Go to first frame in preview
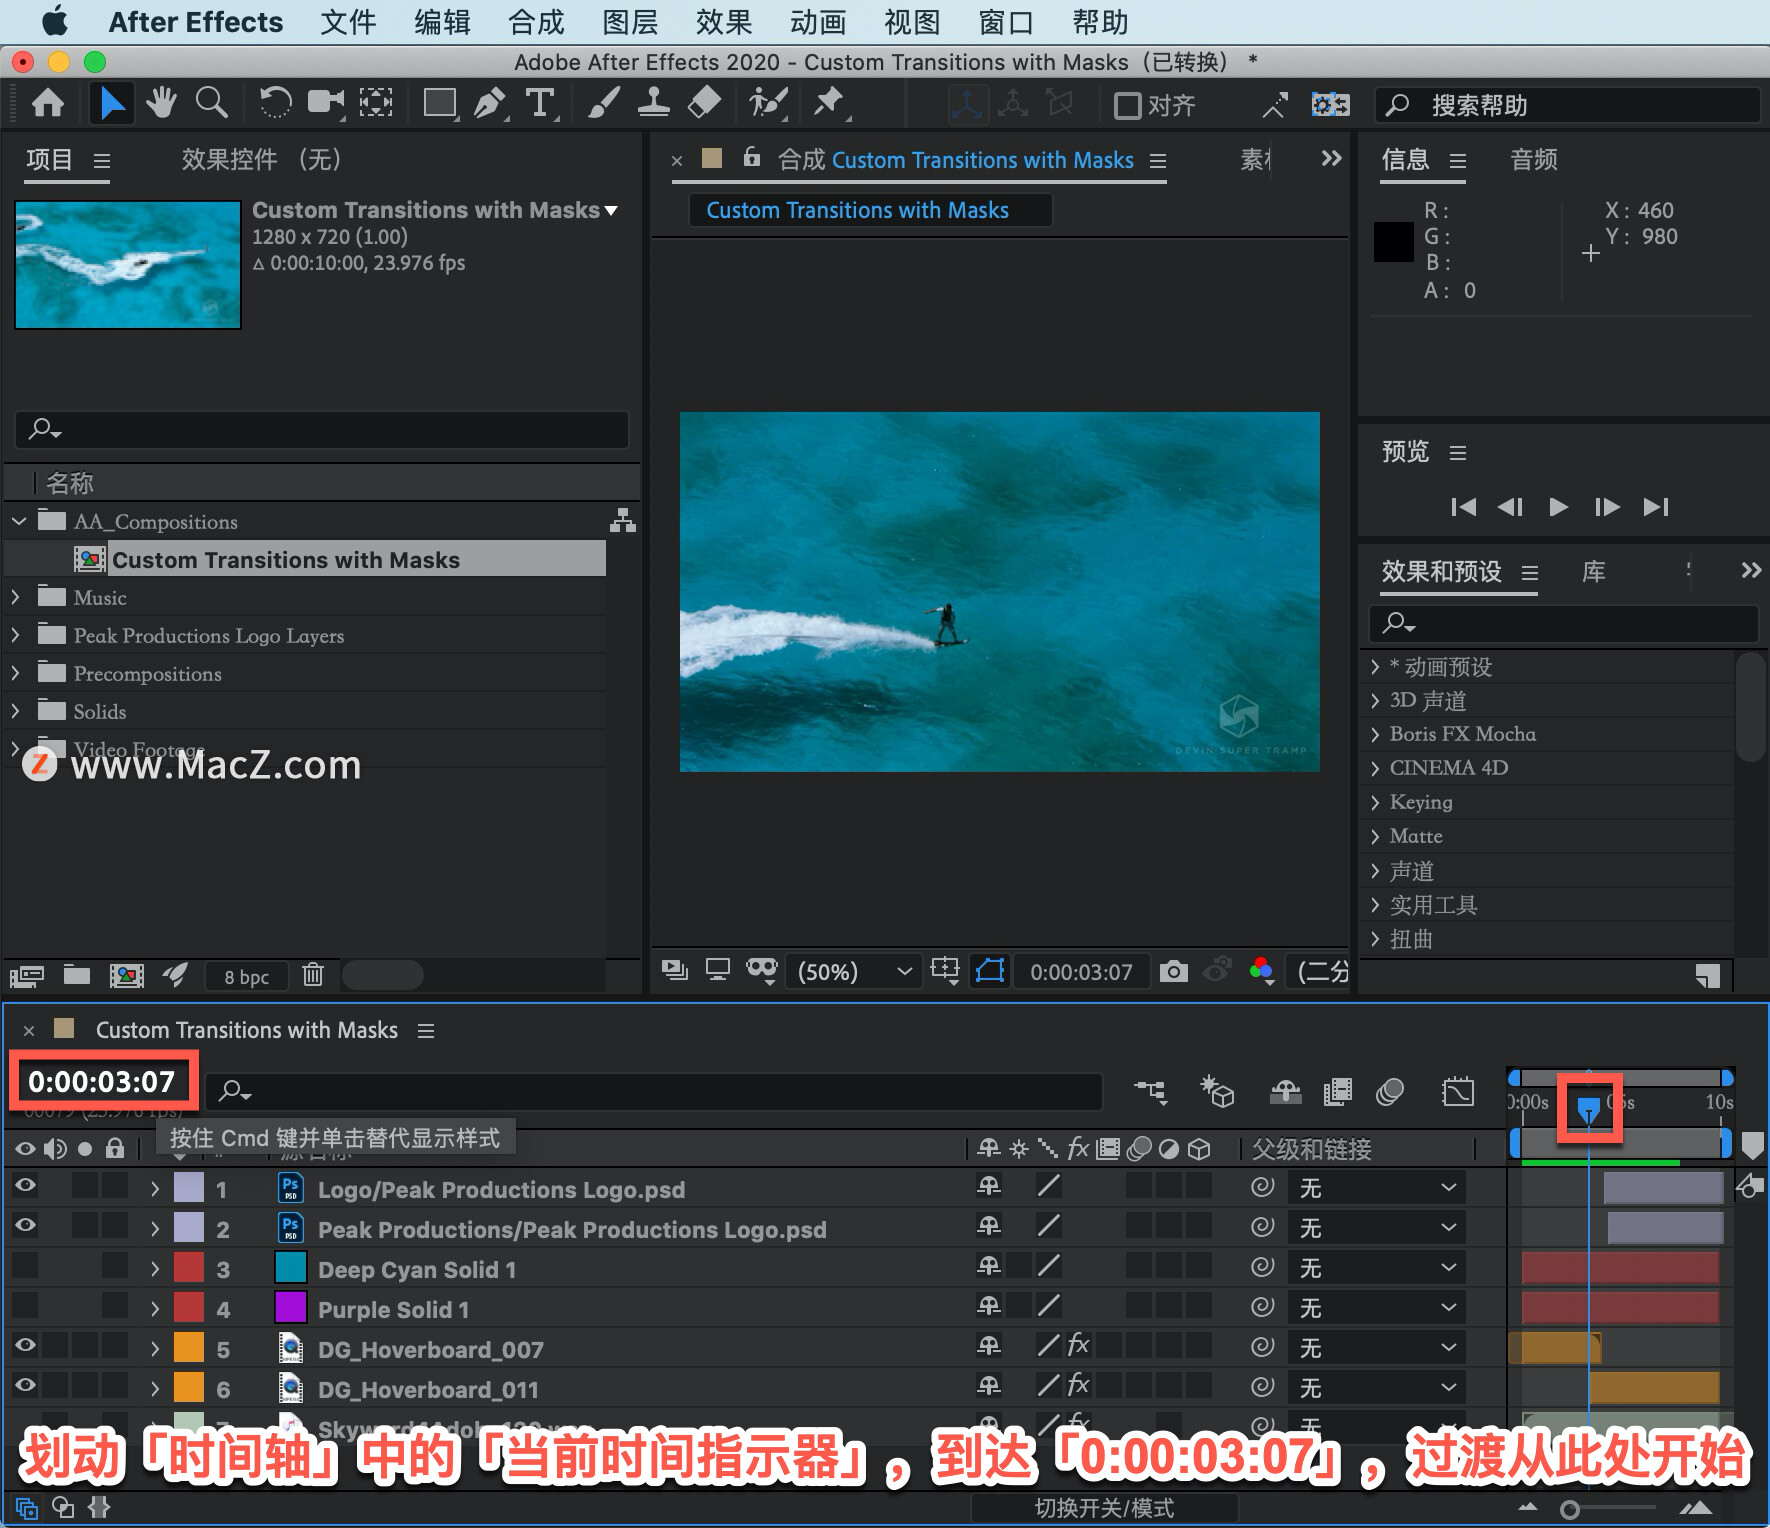Image resolution: width=1770 pixels, height=1528 pixels. click(x=1463, y=506)
